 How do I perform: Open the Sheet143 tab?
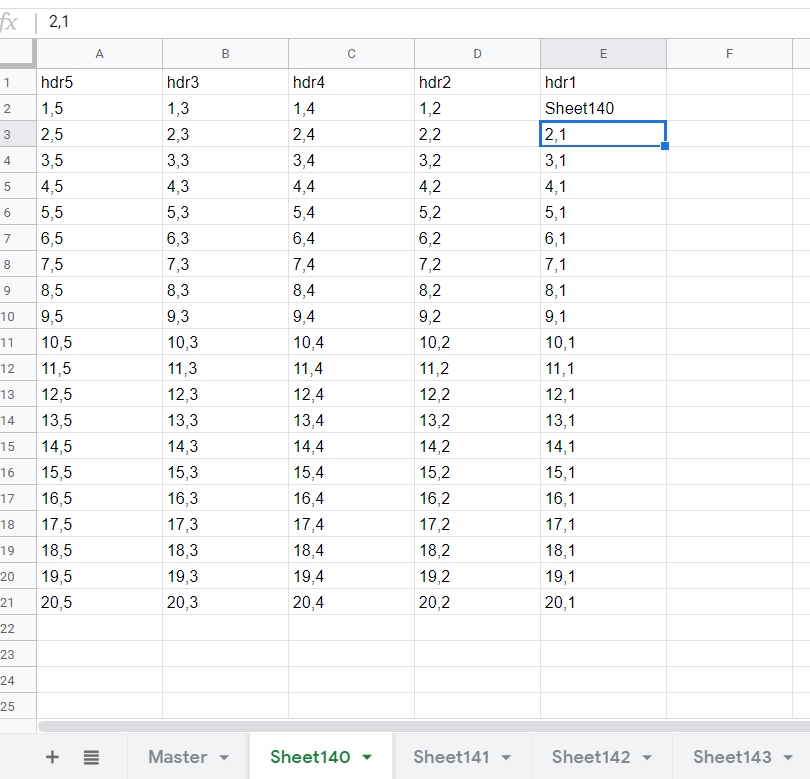(732, 757)
